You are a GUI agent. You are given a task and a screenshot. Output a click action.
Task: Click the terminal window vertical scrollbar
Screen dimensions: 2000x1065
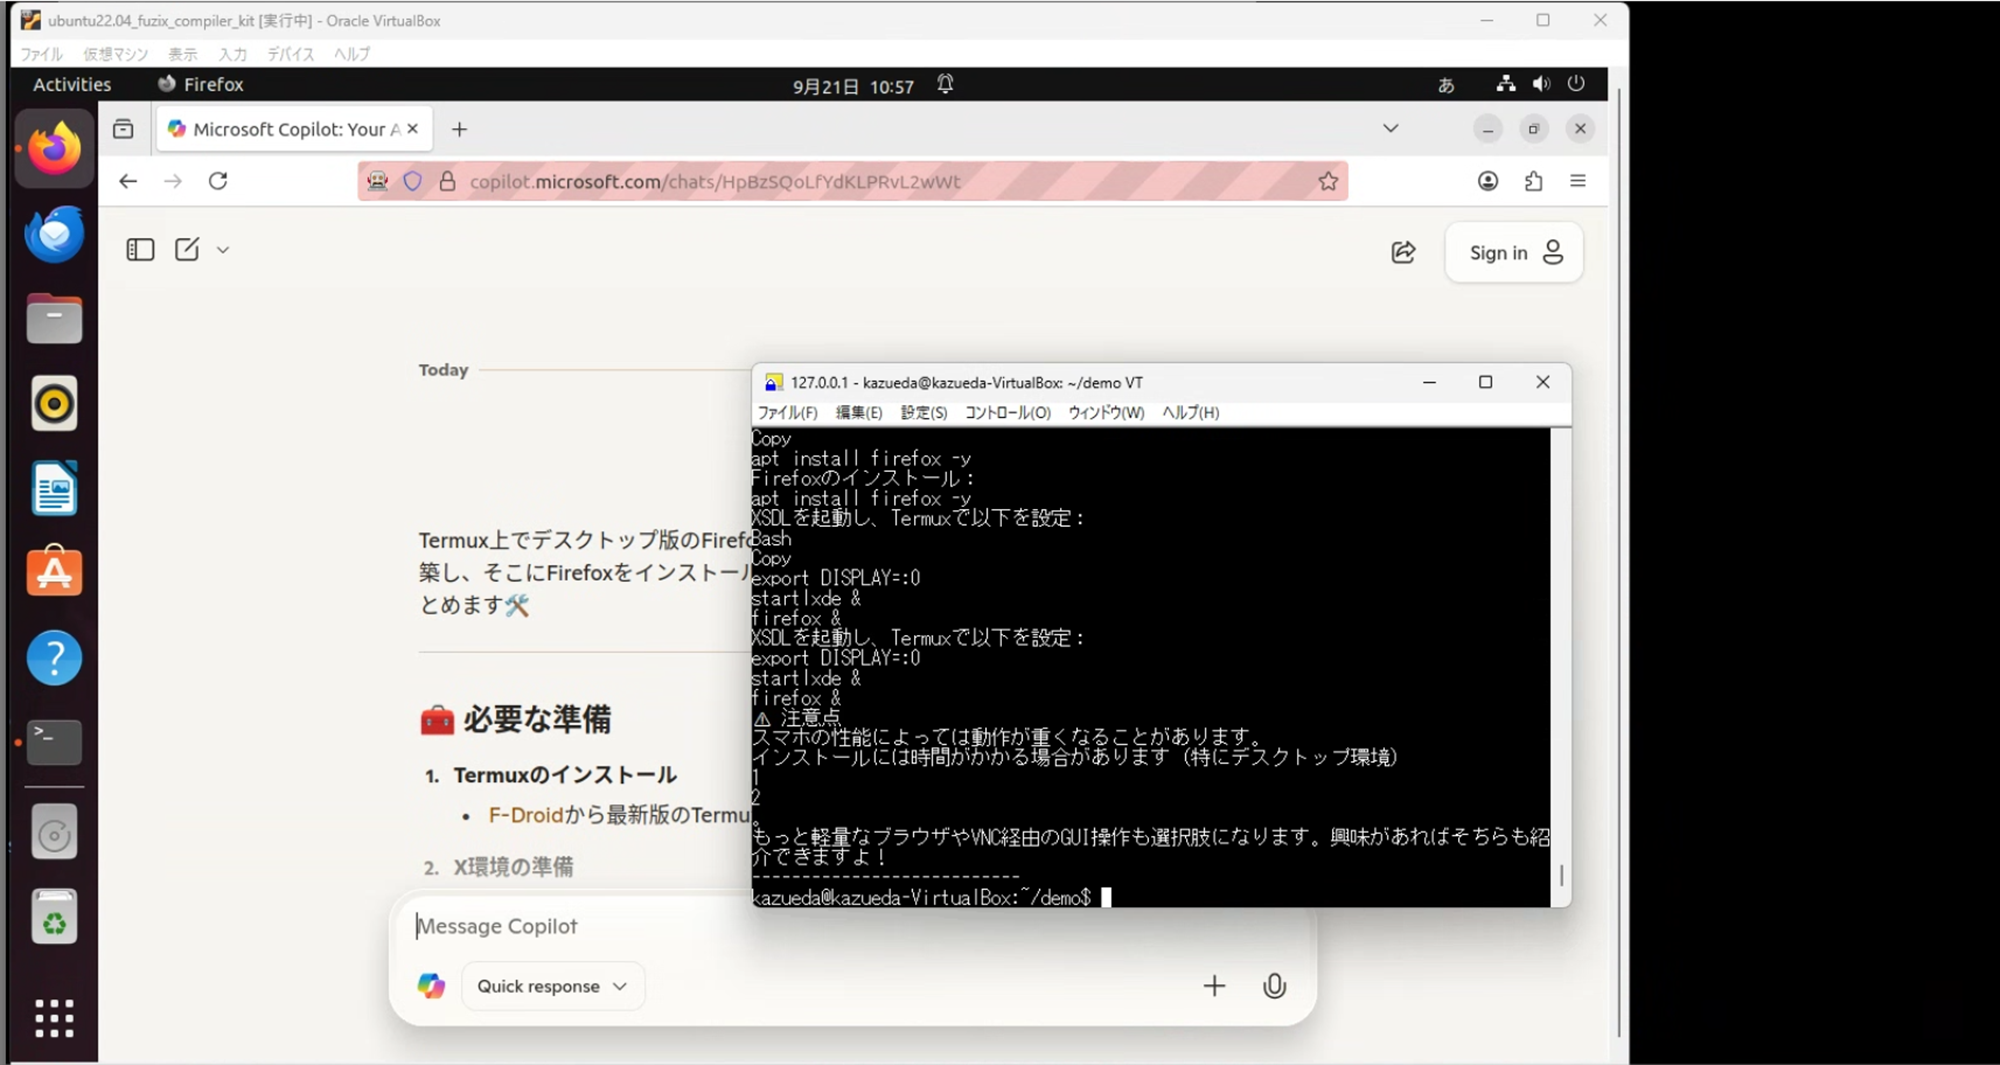pyautogui.click(x=1561, y=876)
